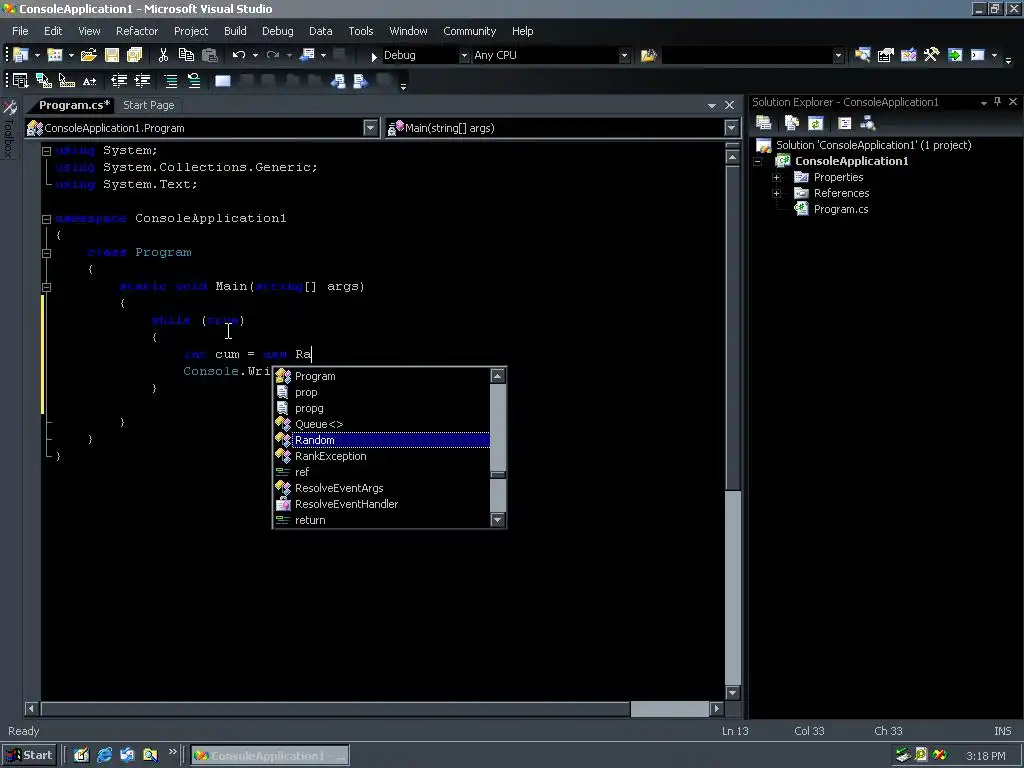Open the editor's active files dropdown arrow
1024x768 pixels.
(712, 105)
